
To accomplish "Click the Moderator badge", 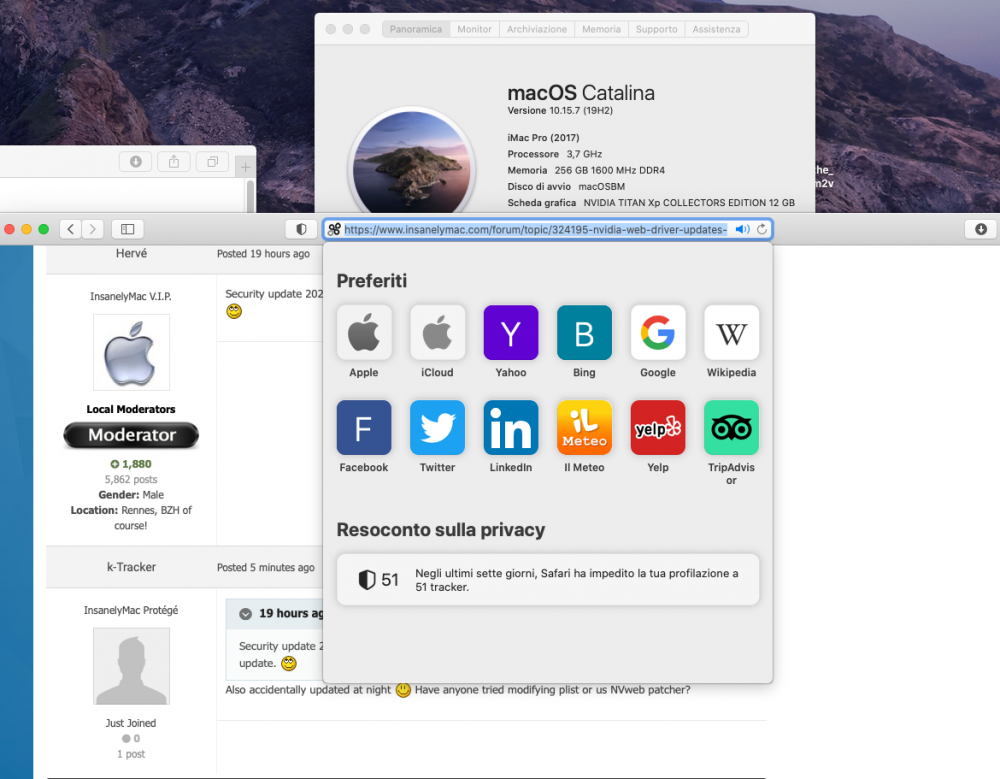I will [x=131, y=435].
